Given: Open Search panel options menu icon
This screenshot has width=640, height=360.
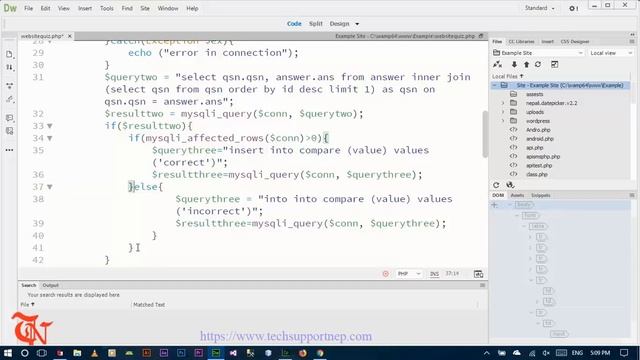Looking at the screenshot, I should tap(482, 285).
